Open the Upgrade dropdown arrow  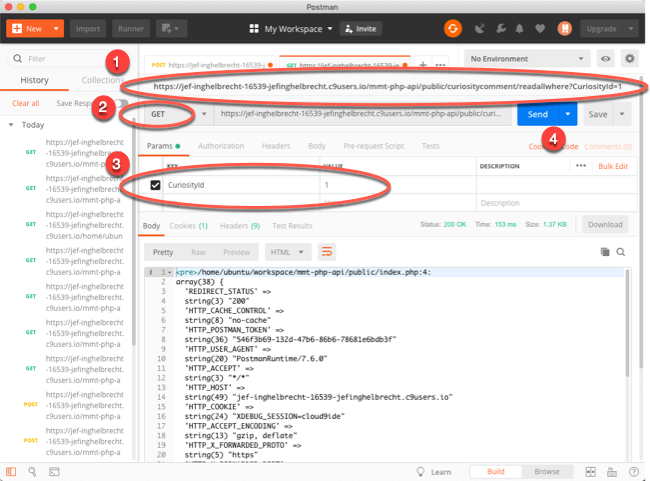631,29
